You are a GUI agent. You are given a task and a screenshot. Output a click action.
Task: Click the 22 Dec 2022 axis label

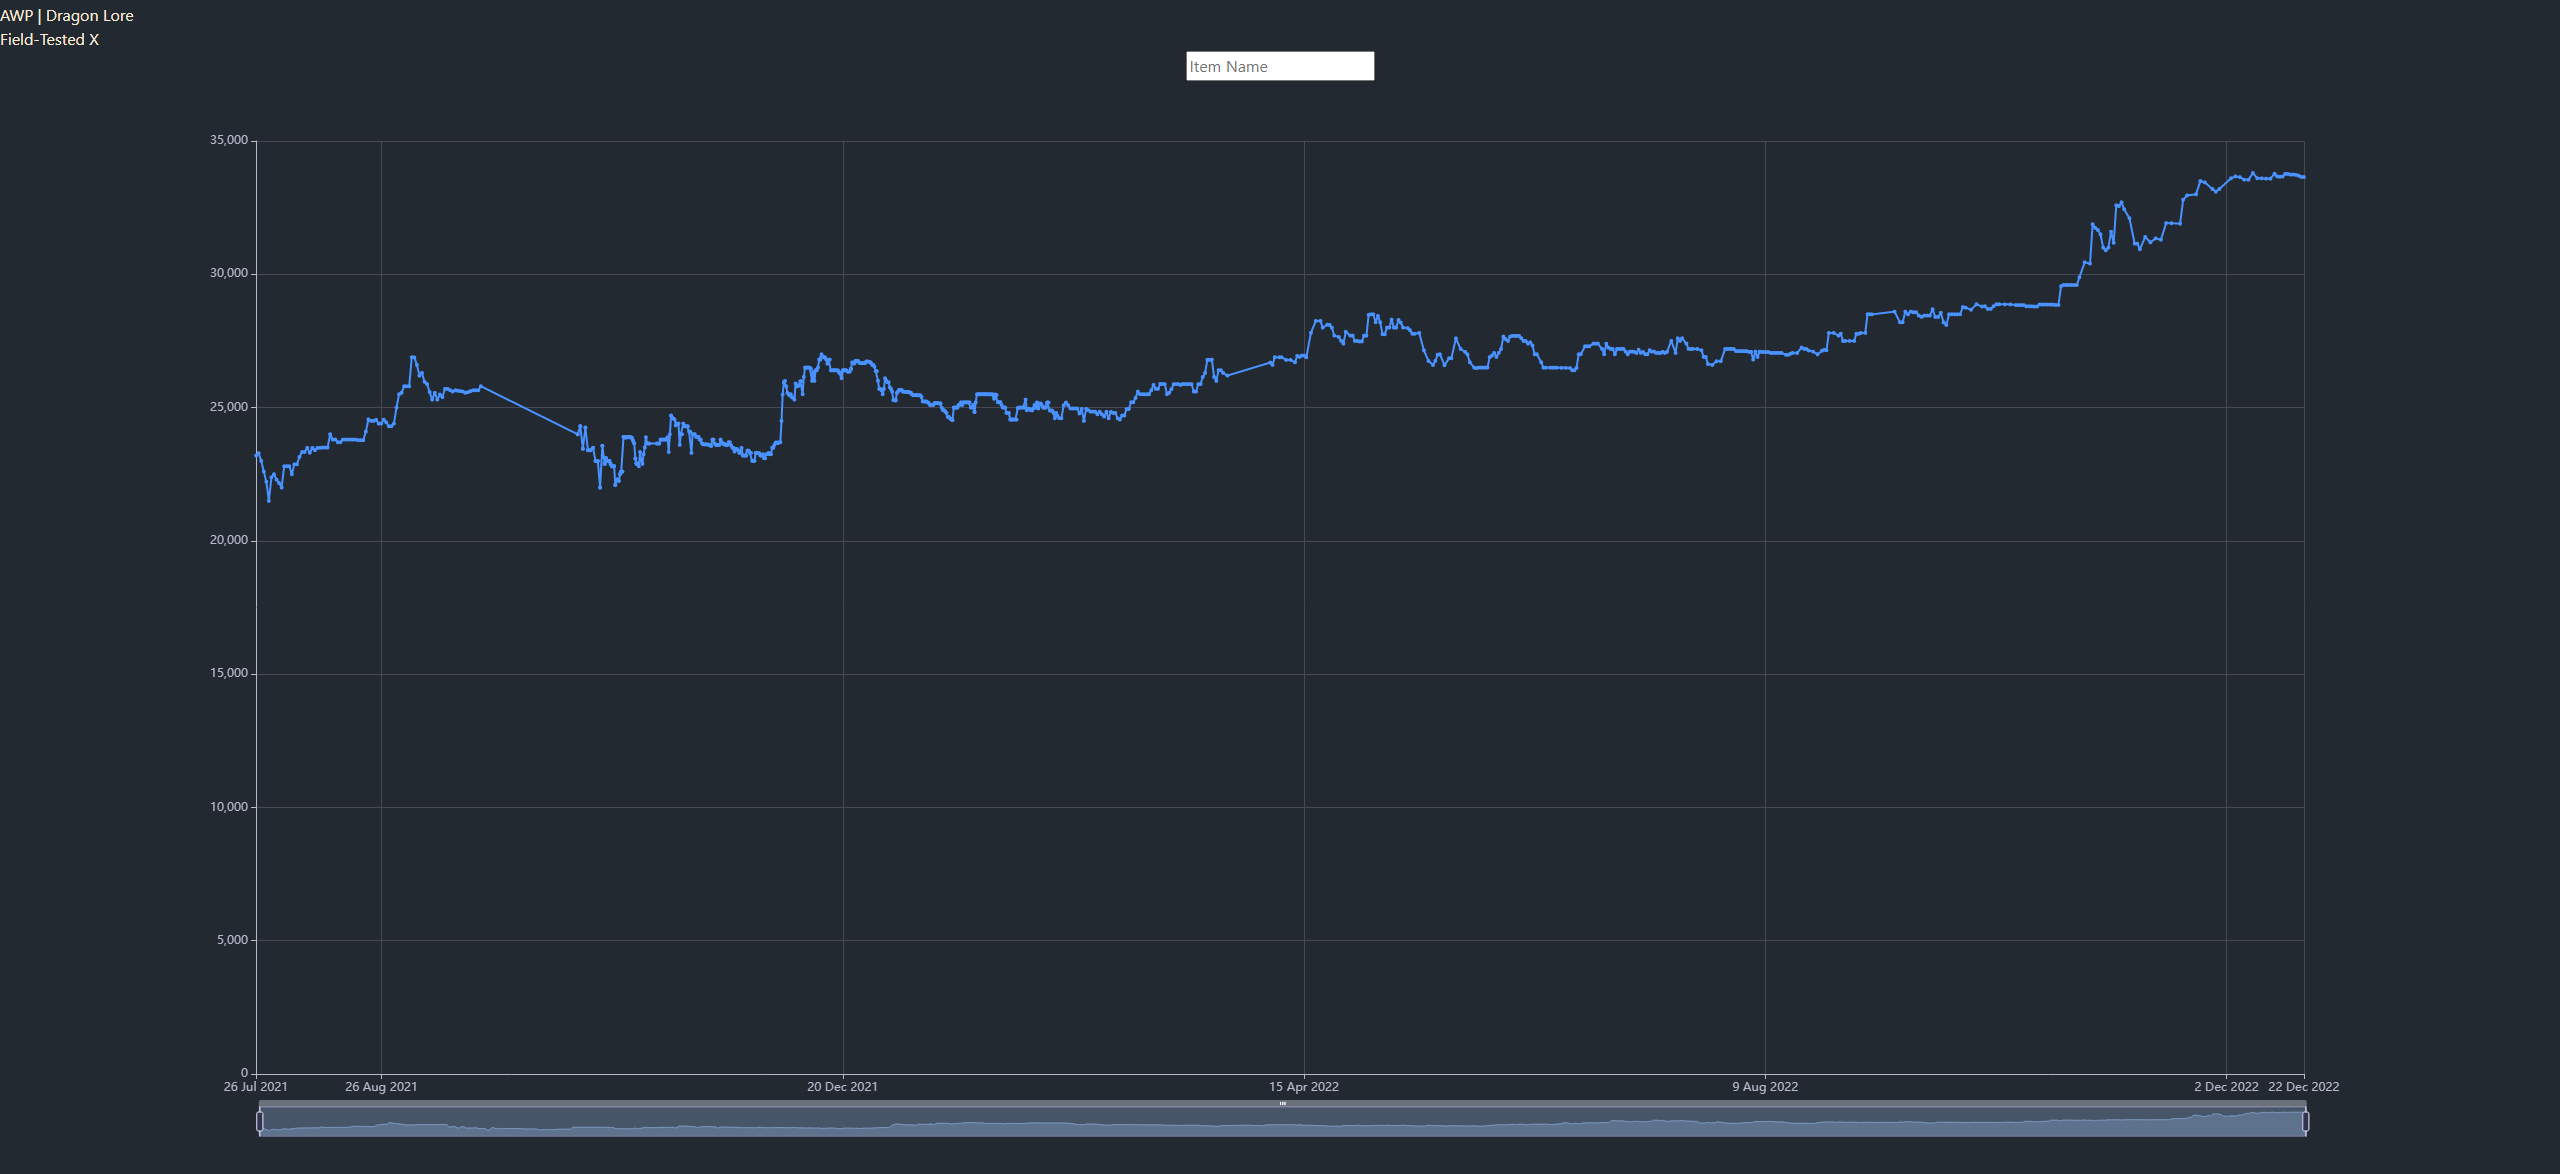point(2303,1086)
